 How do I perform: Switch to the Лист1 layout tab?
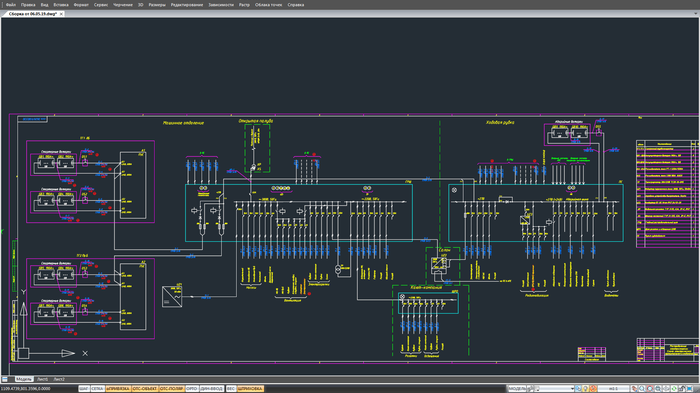42,379
